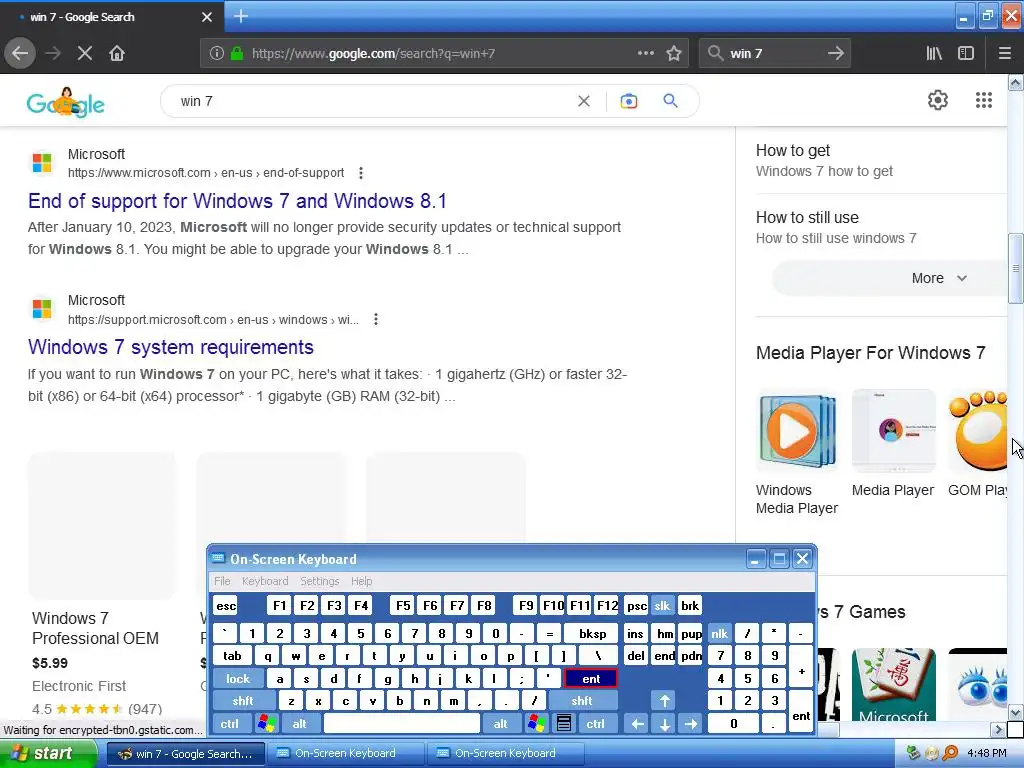This screenshot has height=768, width=1024.
Task: Open On-Screen Keyboard Keyboard menu
Action: (264, 581)
